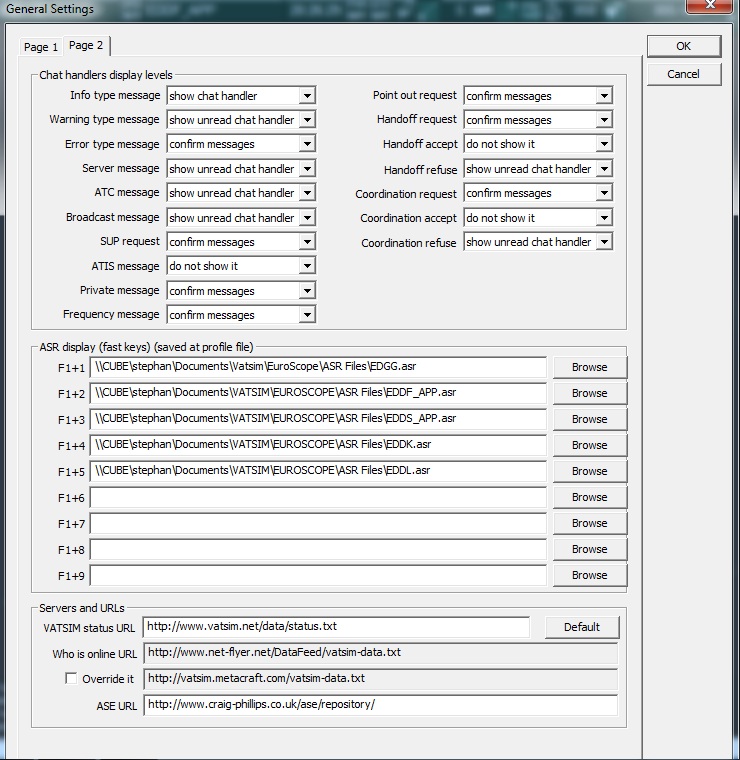740x760 pixels.
Task: Click the Who is online URL field
Action: pyautogui.click(x=381, y=653)
